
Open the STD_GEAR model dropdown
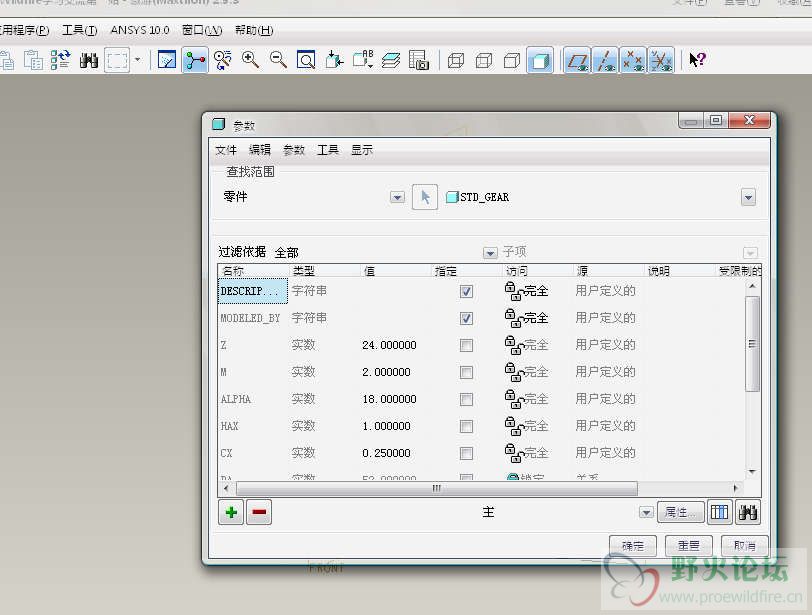coord(748,198)
